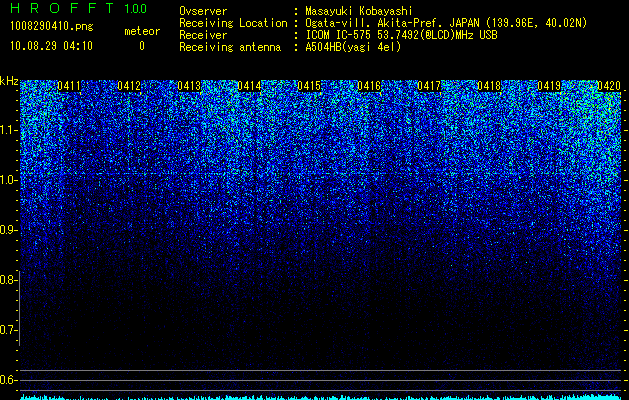The height and width of the screenshot is (400, 629).
Task: Click the Receiving Location label
Action: point(233,23)
